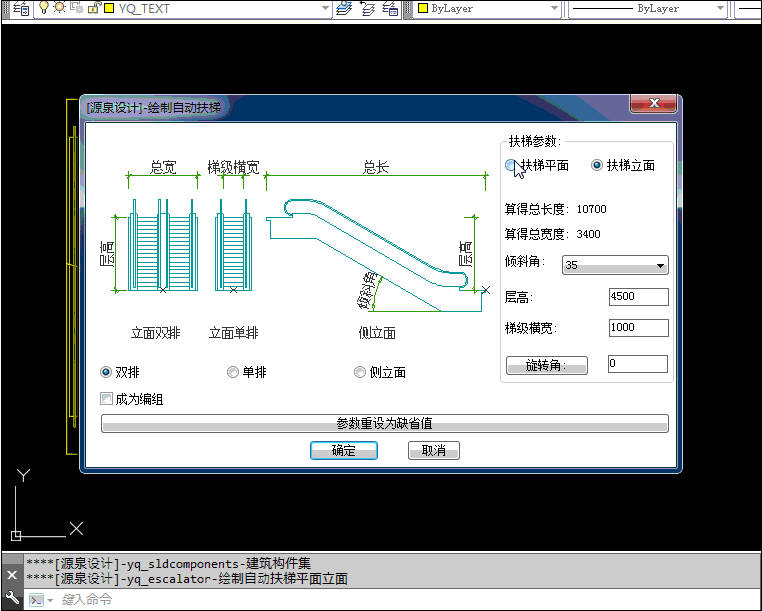
Task: Enable the 成为编组 checkbox
Action: (106, 399)
